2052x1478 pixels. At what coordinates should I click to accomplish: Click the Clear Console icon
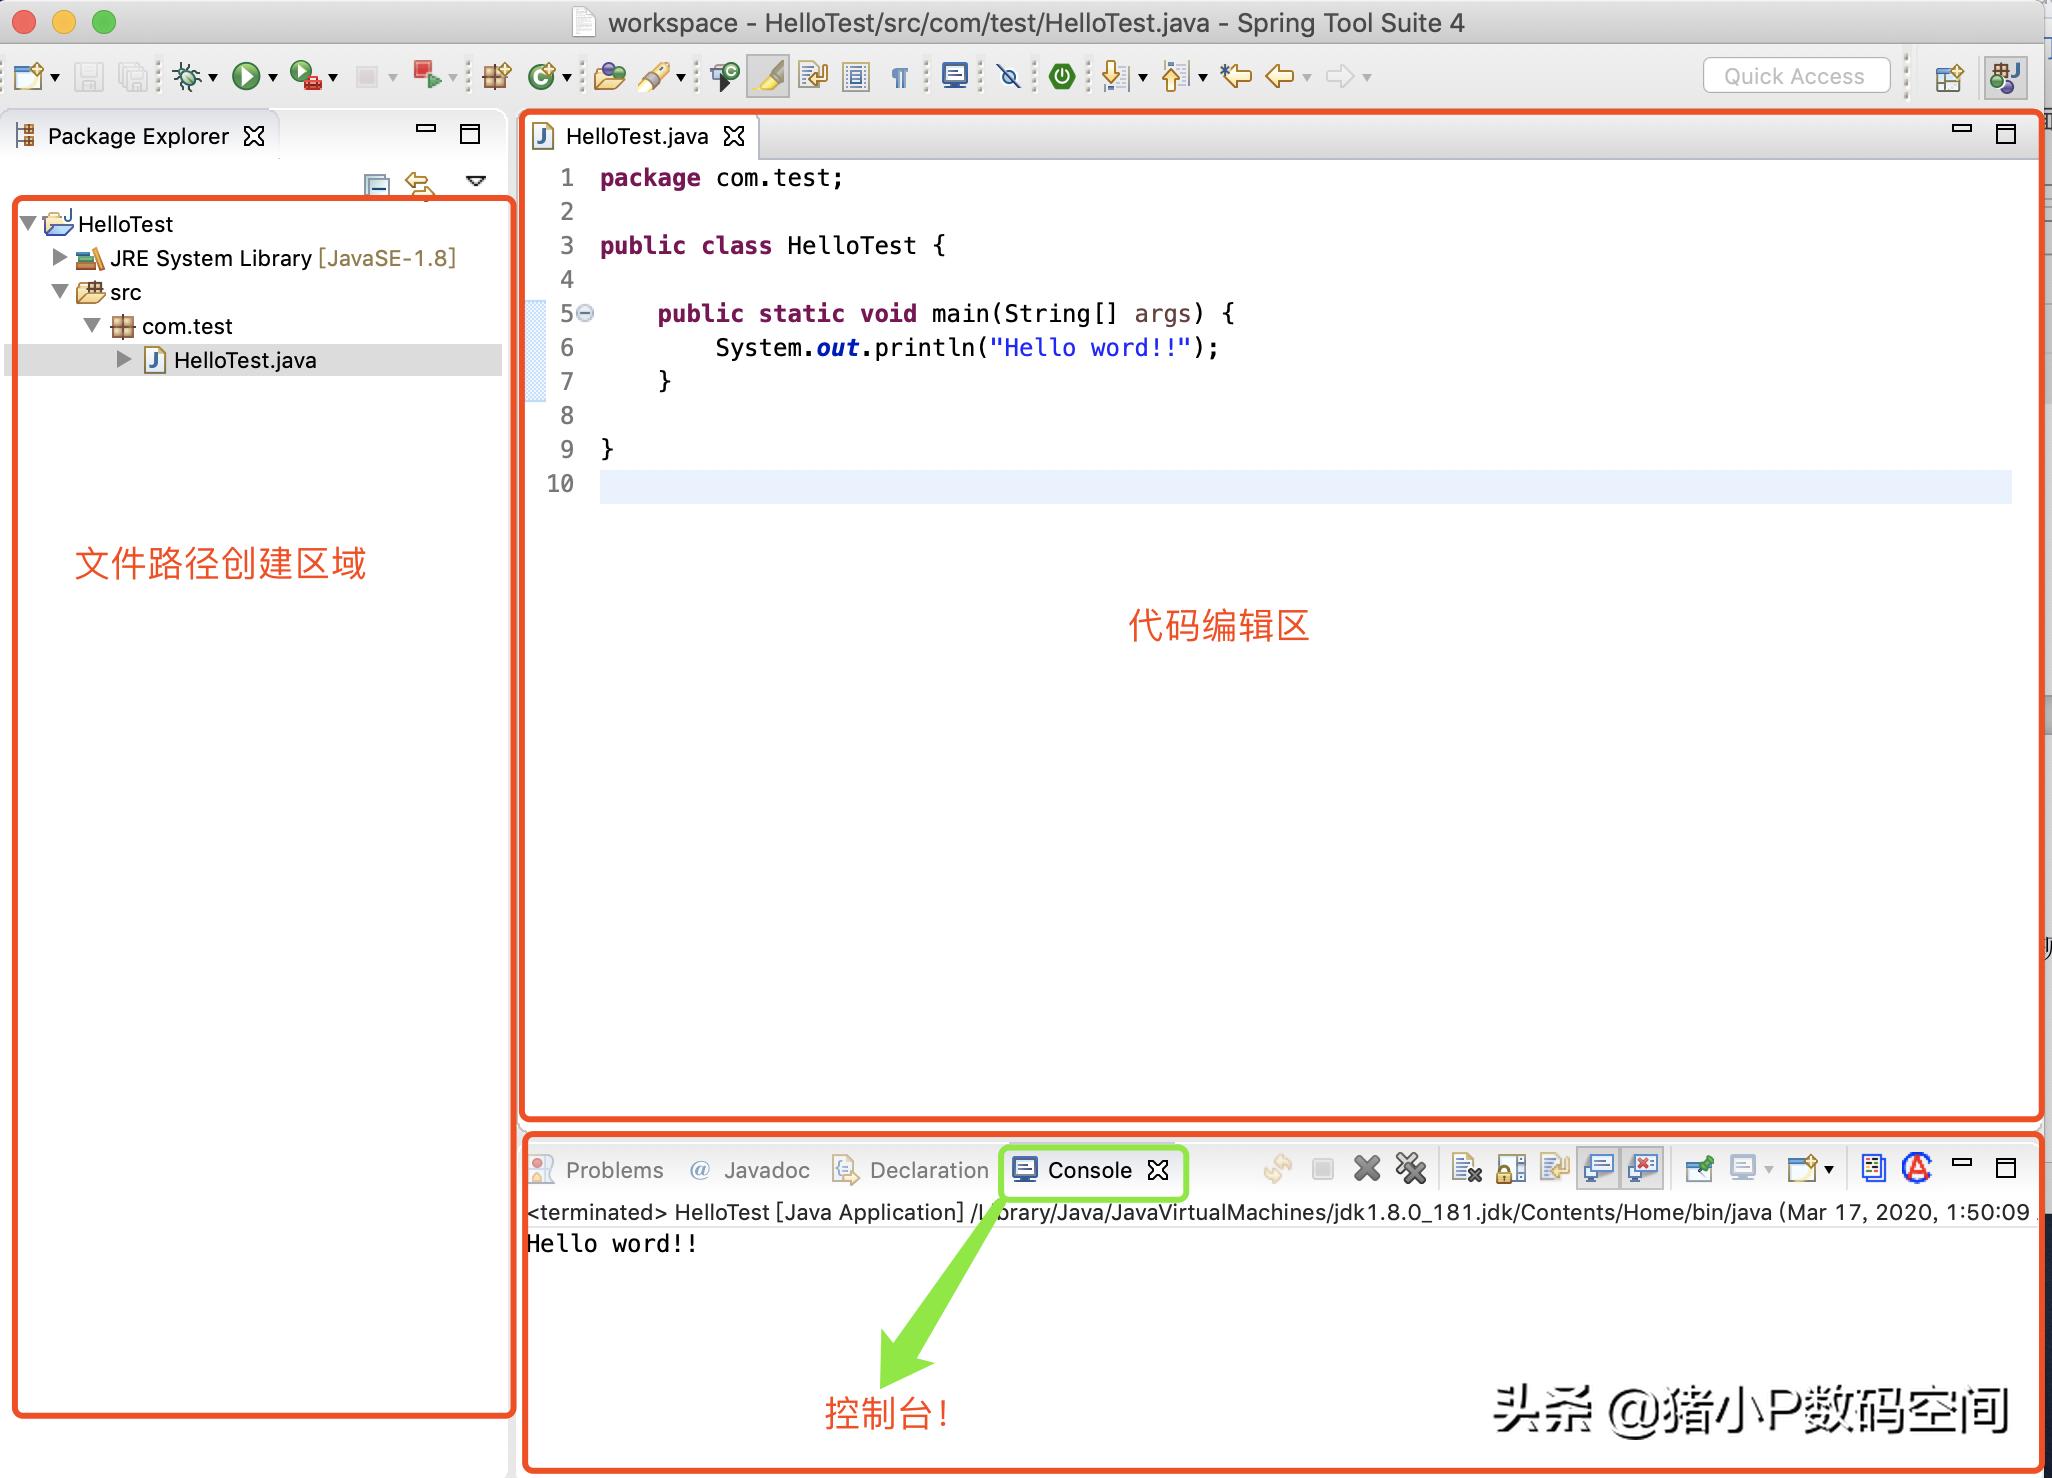tap(1465, 1168)
